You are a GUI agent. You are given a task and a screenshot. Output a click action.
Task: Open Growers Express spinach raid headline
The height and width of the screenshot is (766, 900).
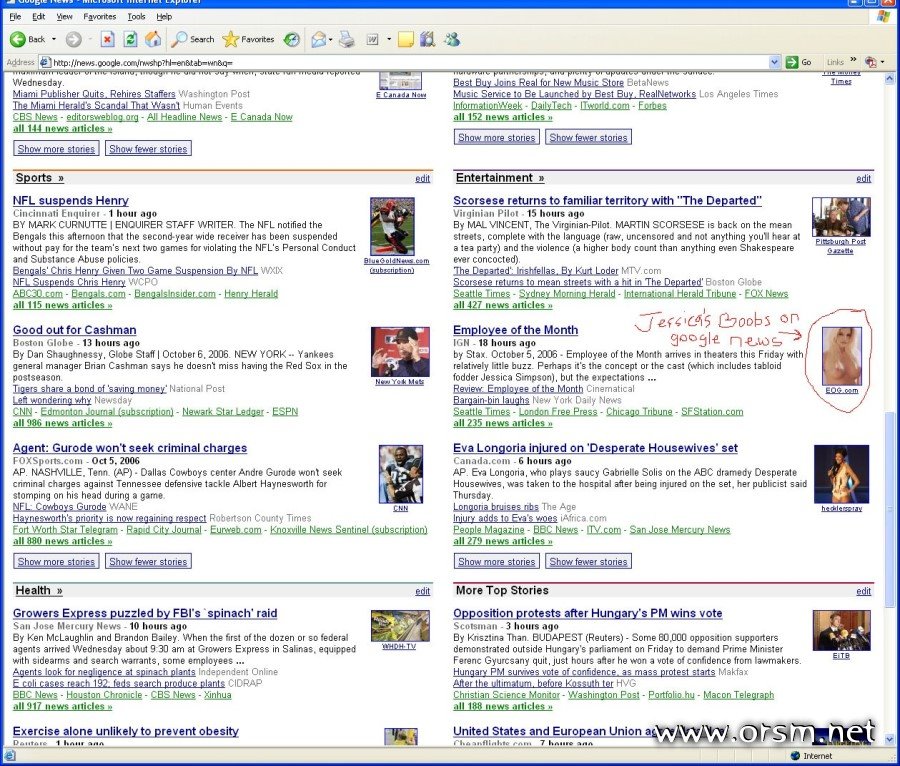pos(145,613)
